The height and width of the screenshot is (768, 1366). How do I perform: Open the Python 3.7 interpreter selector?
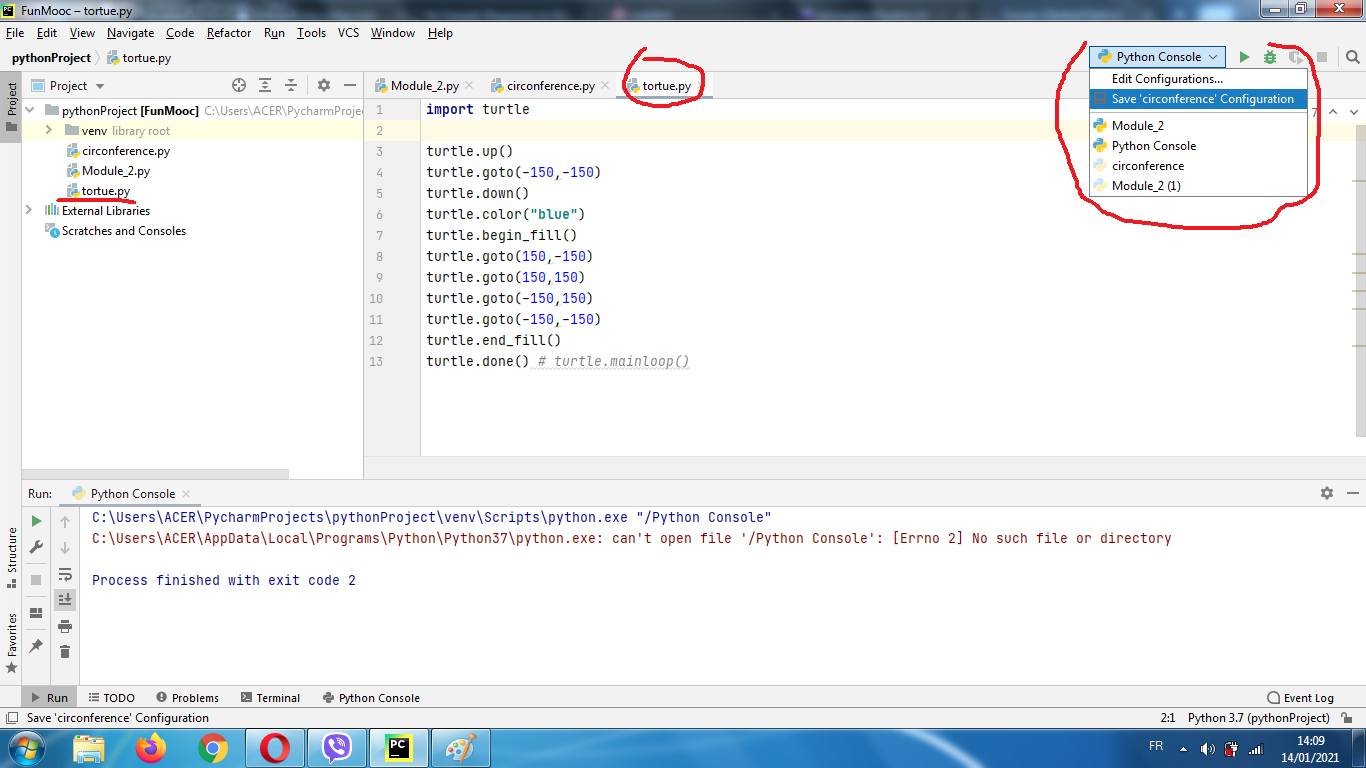pos(1258,717)
